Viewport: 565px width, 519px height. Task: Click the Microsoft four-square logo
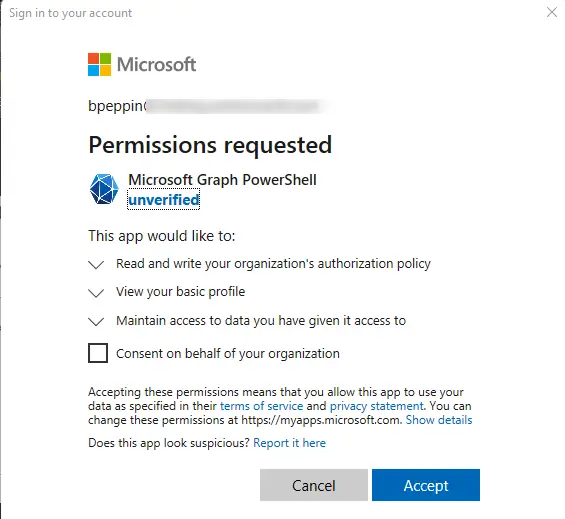99,65
